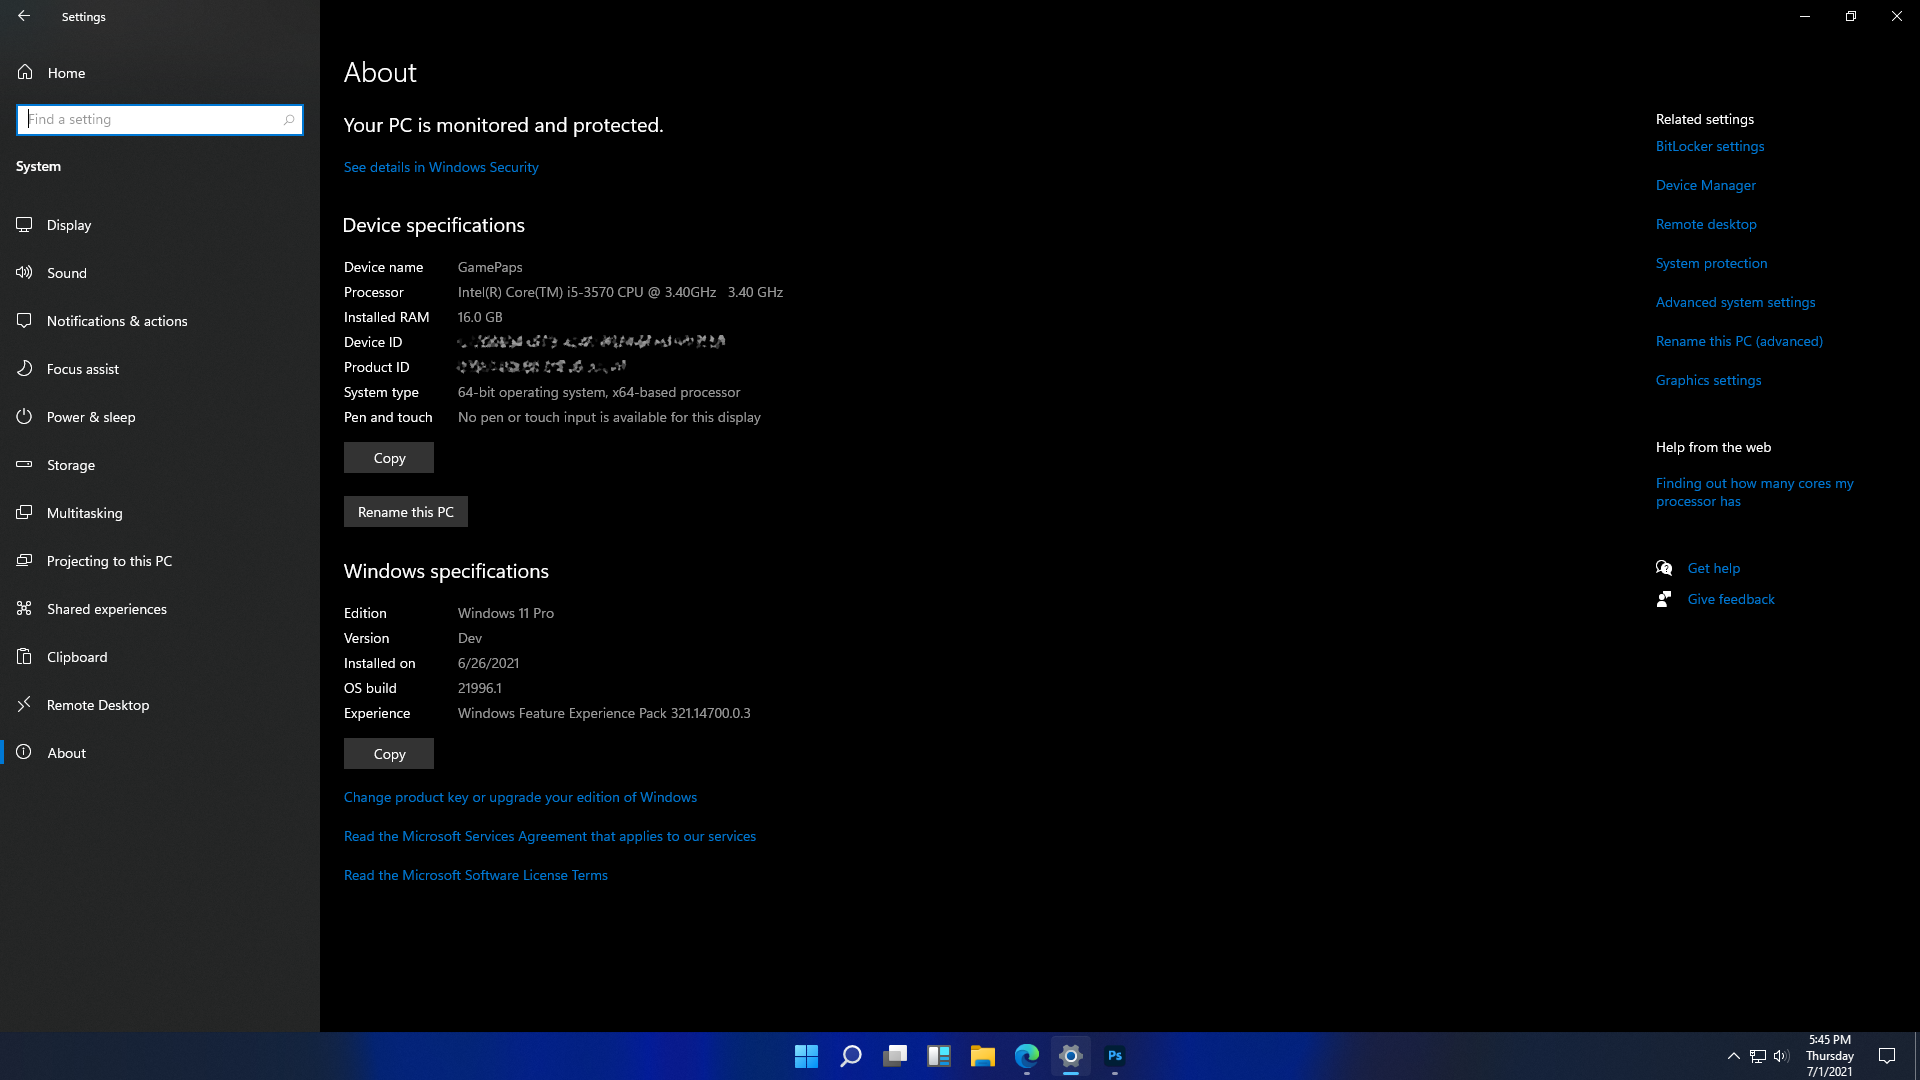Select Power & sleep in the sidebar

pyautogui.click(x=91, y=416)
